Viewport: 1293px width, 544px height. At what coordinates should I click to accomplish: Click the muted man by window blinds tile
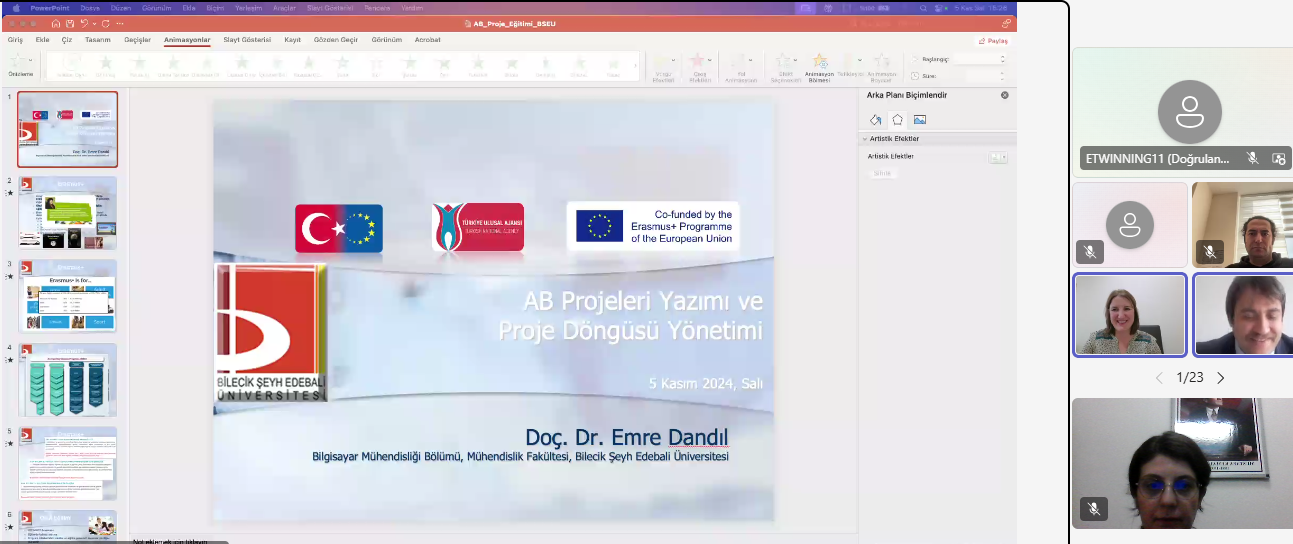click(x=1243, y=225)
